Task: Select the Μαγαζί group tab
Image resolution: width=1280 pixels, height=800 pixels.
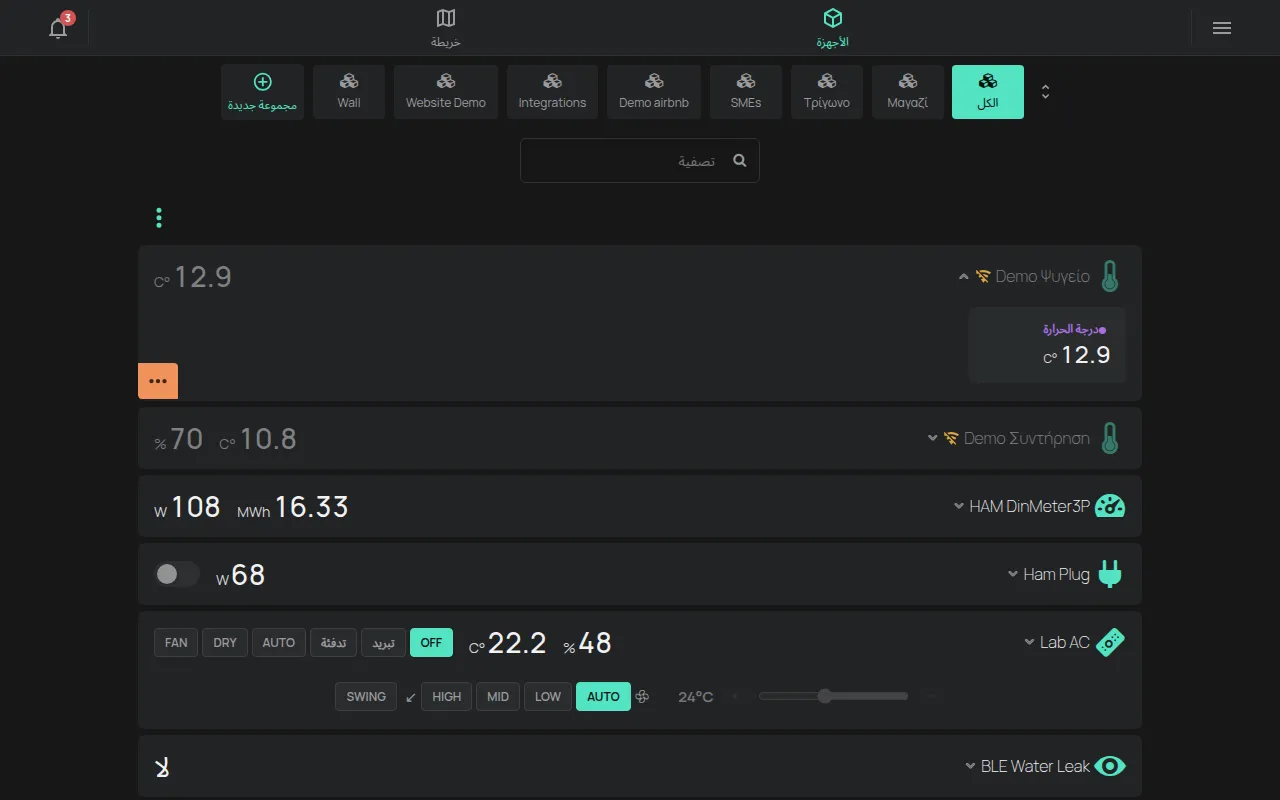Action: [908, 92]
